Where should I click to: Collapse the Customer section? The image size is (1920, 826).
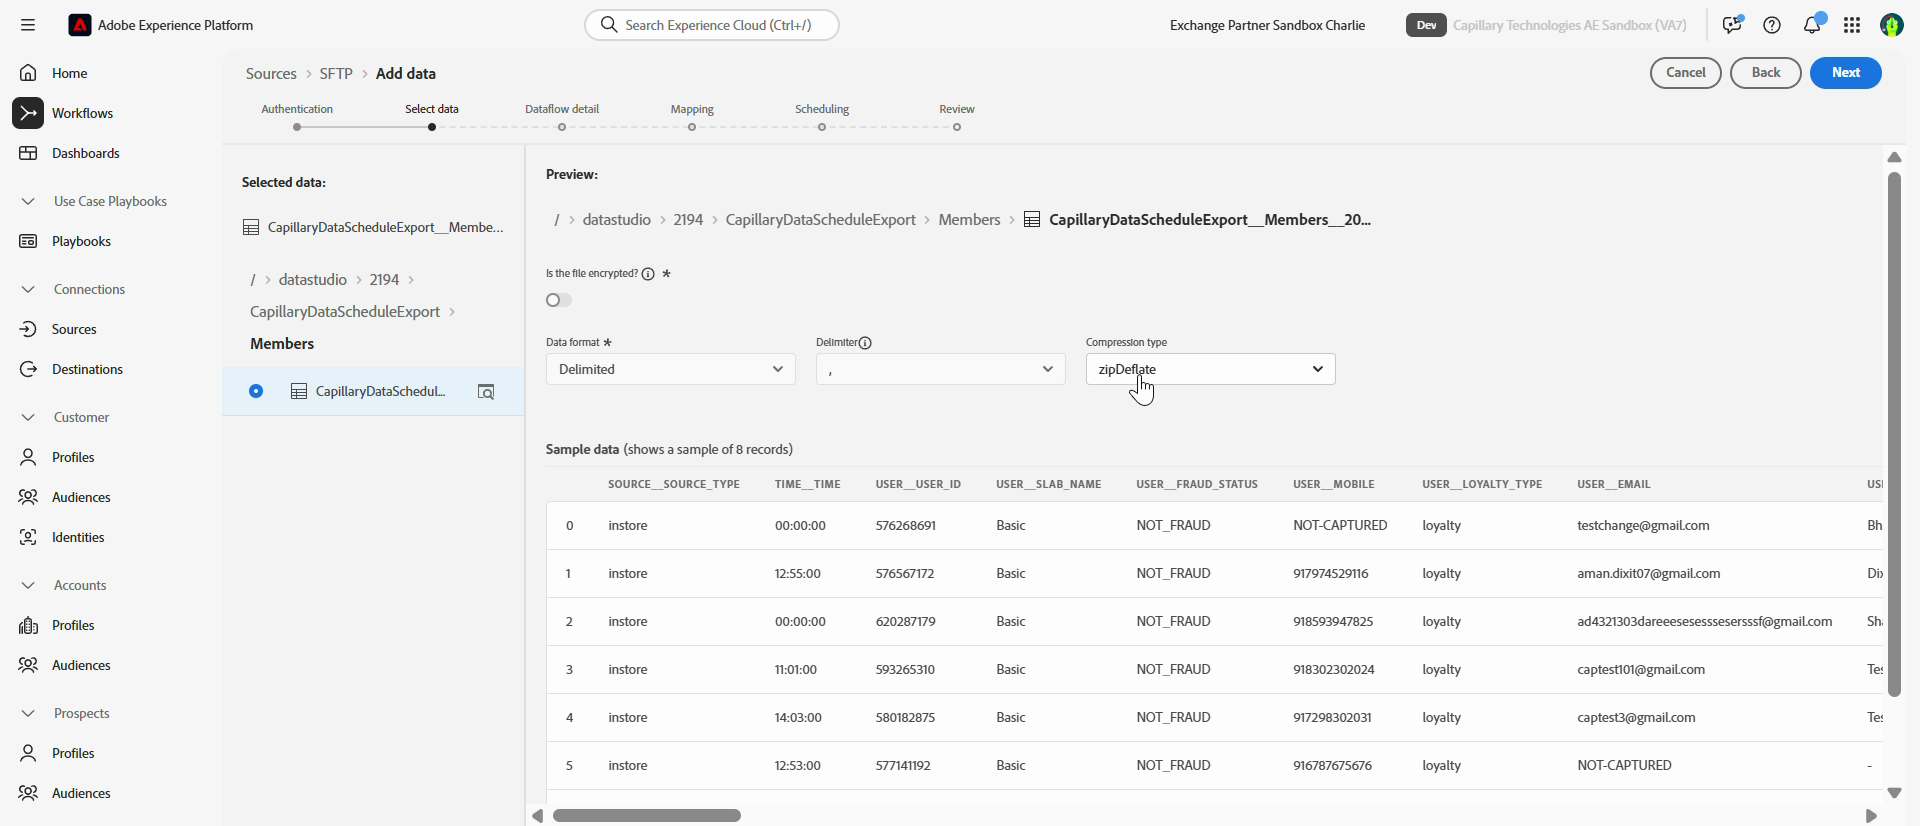[x=28, y=417]
